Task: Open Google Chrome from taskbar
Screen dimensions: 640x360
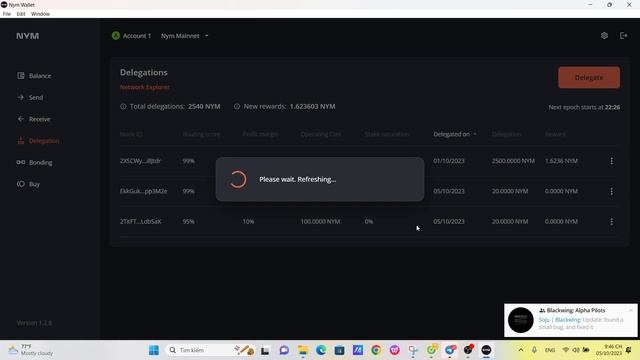Action: tap(376, 350)
